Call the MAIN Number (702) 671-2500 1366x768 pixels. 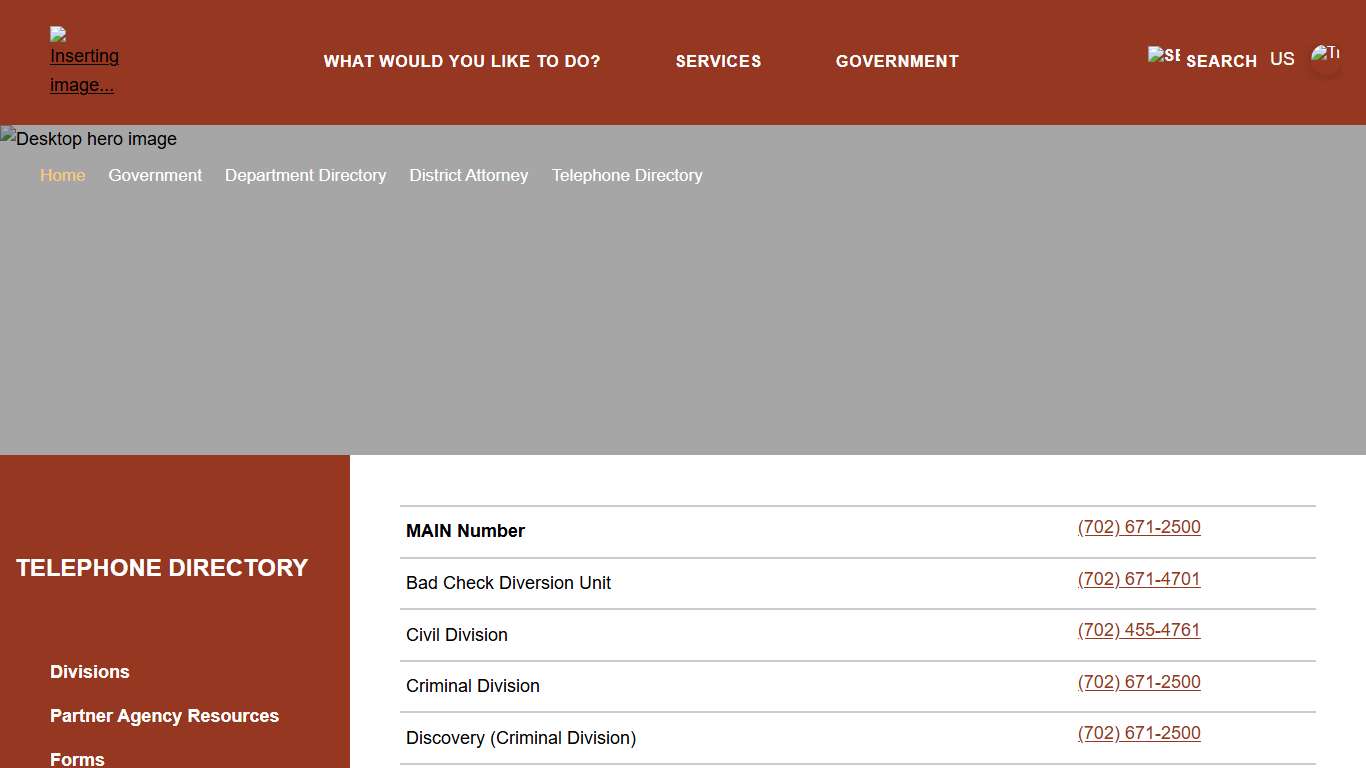[x=1139, y=527]
